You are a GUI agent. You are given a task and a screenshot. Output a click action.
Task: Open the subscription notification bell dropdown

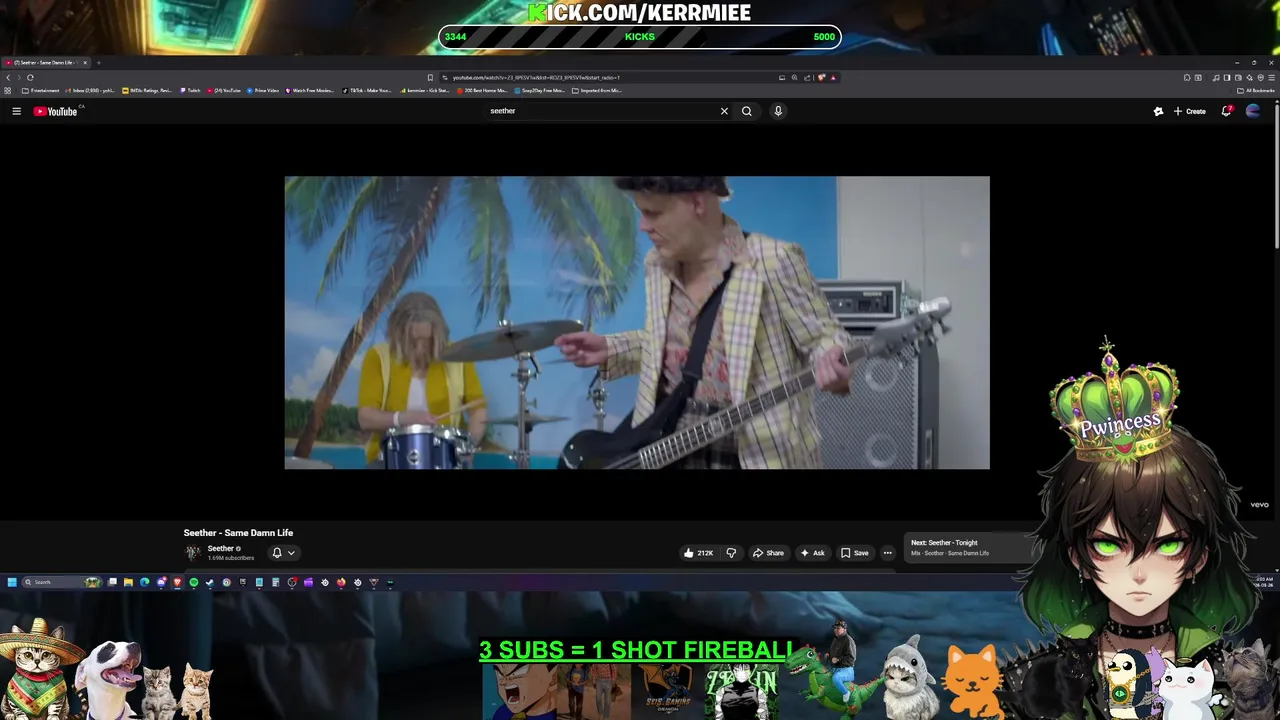[x=283, y=552]
